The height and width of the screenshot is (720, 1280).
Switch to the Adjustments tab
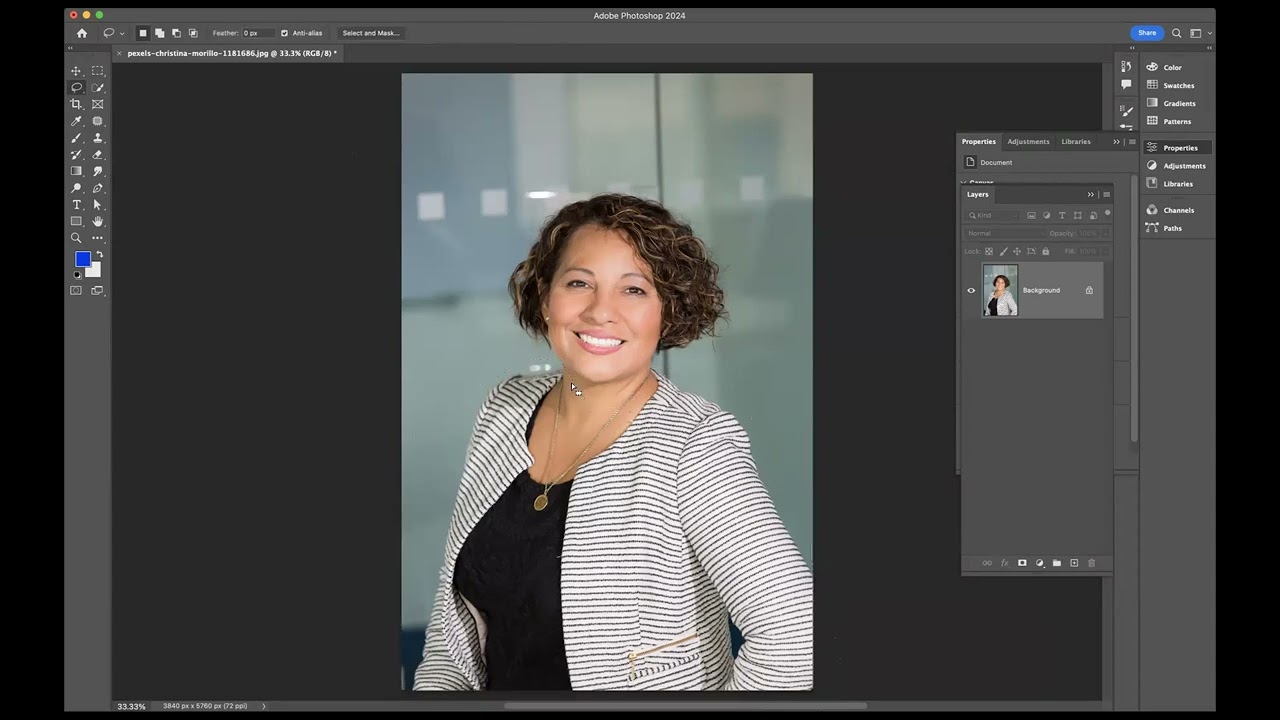point(1028,142)
